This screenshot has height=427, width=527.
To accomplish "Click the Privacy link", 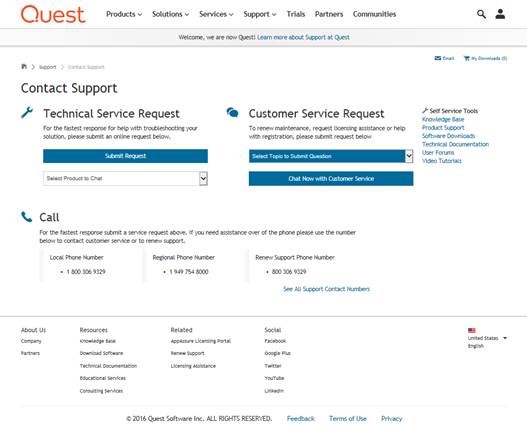I will click(x=392, y=419).
